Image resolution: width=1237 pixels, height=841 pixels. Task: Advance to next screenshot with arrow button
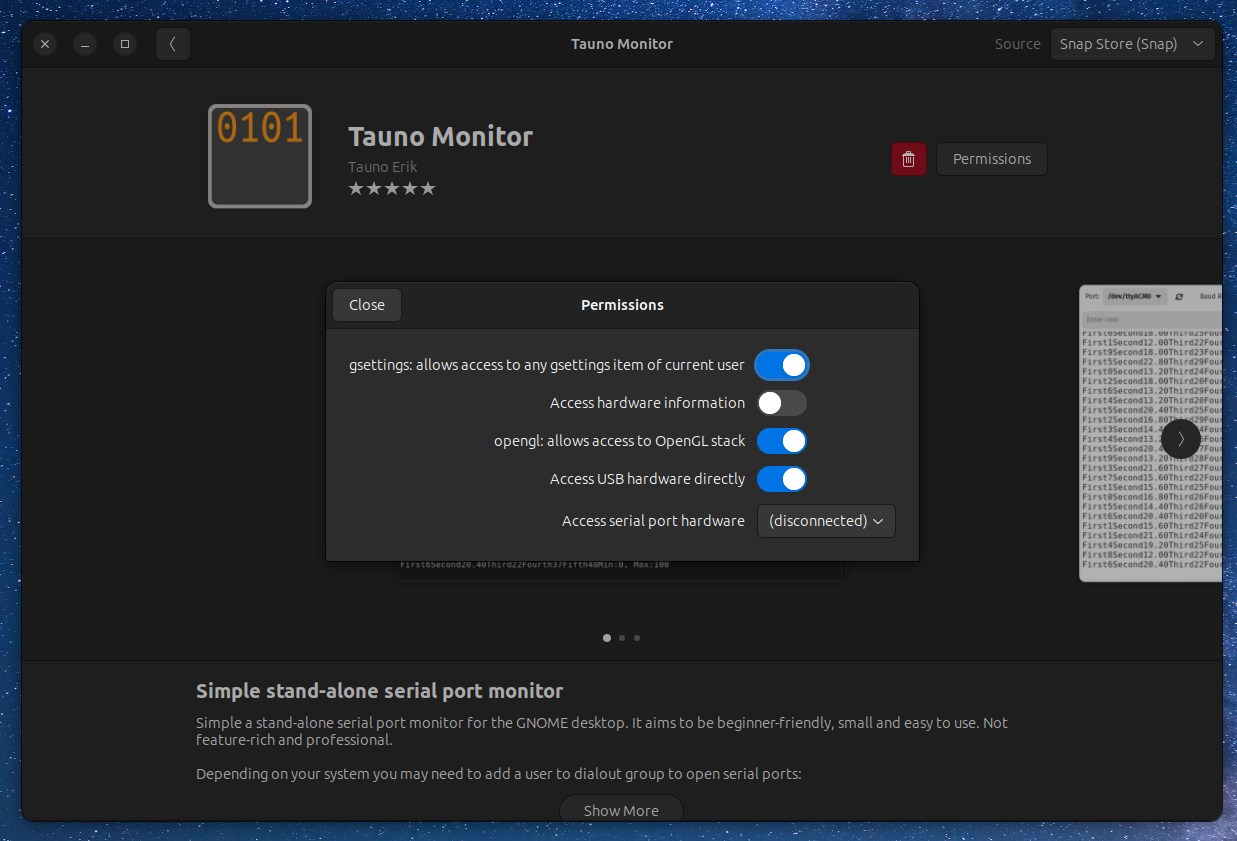click(x=1180, y=439)
